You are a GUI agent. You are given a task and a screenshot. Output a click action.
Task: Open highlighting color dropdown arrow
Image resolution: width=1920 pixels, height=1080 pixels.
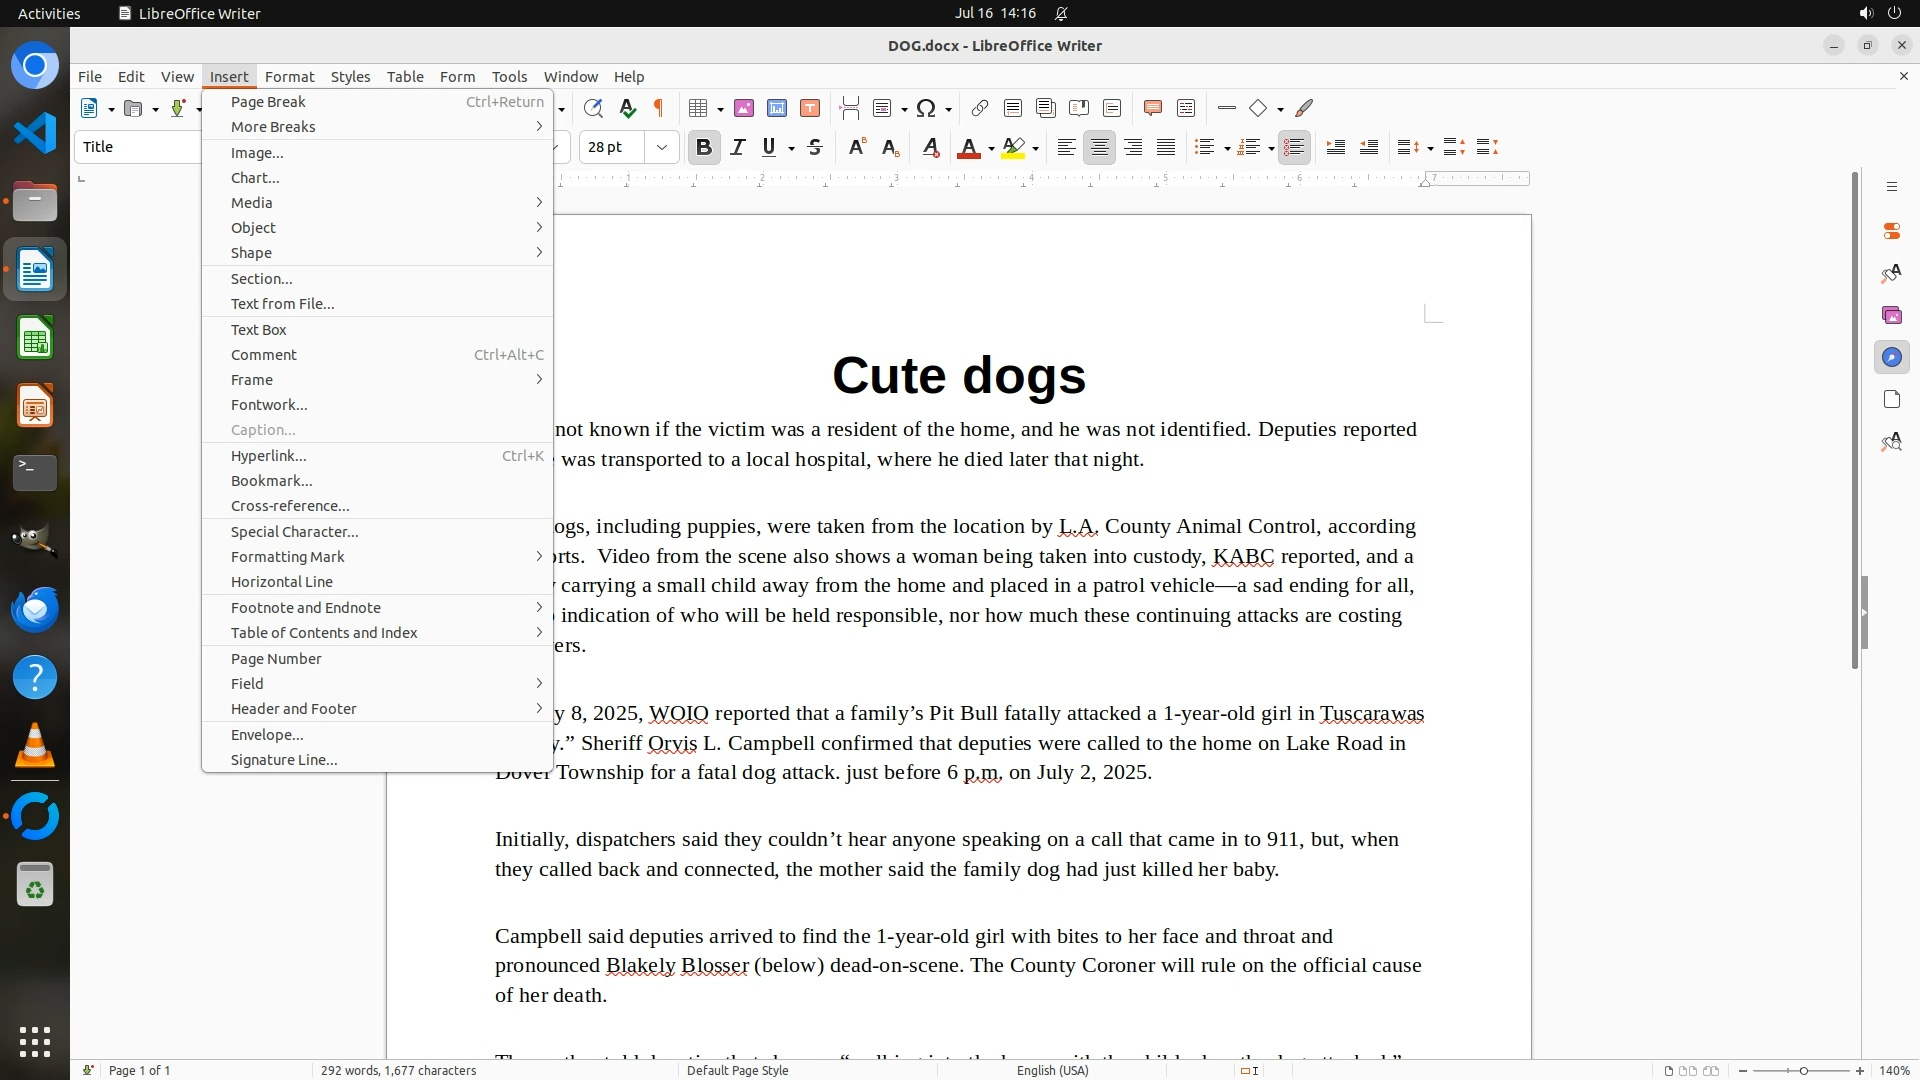coord(1036,149)
